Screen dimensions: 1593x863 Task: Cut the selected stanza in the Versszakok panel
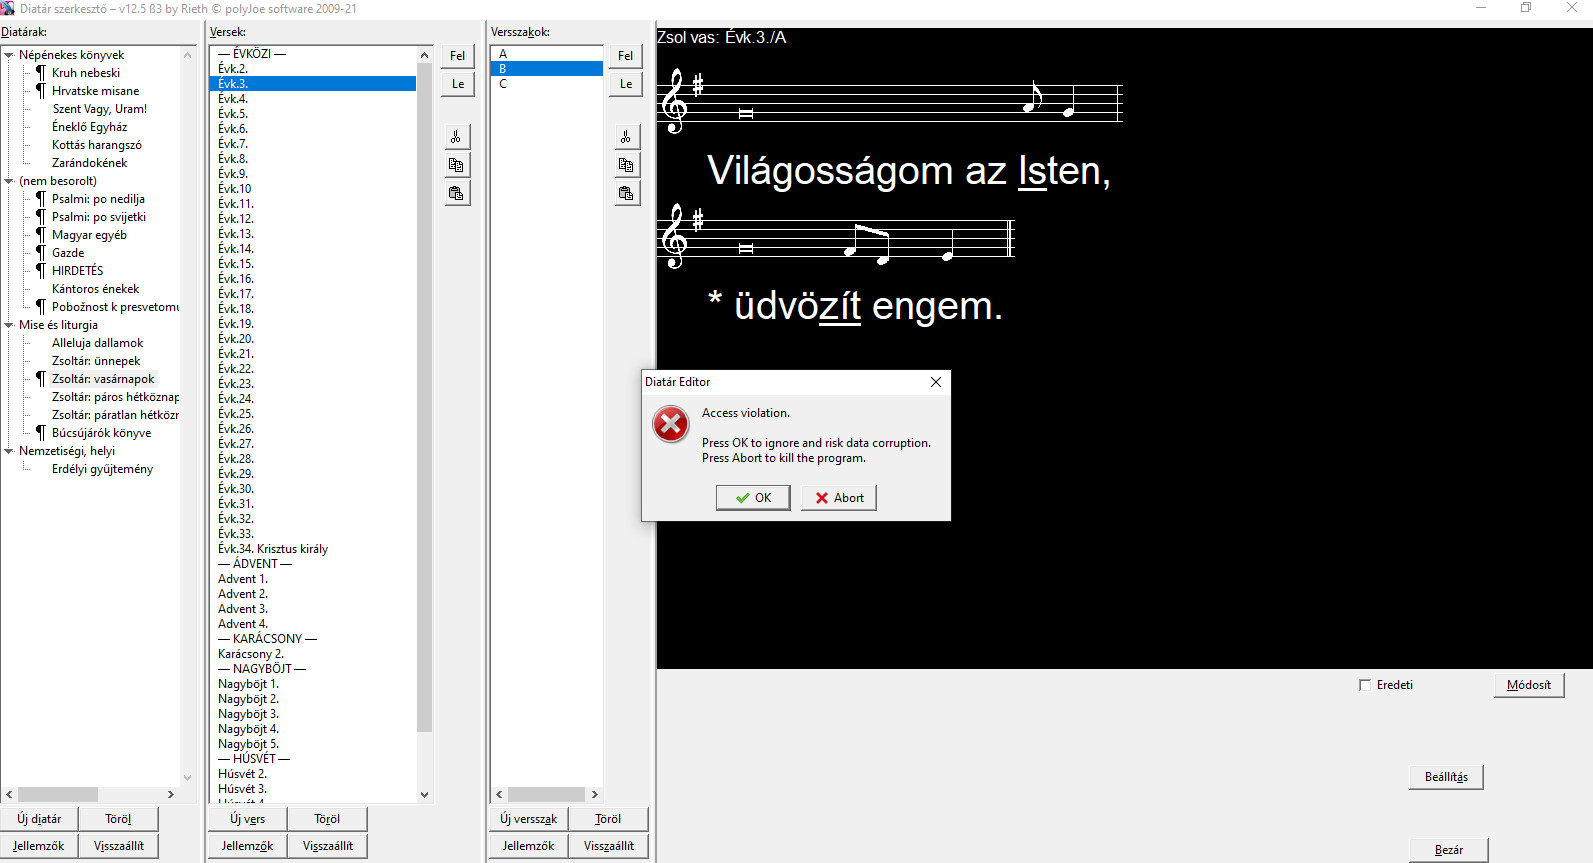coord(626,137)
